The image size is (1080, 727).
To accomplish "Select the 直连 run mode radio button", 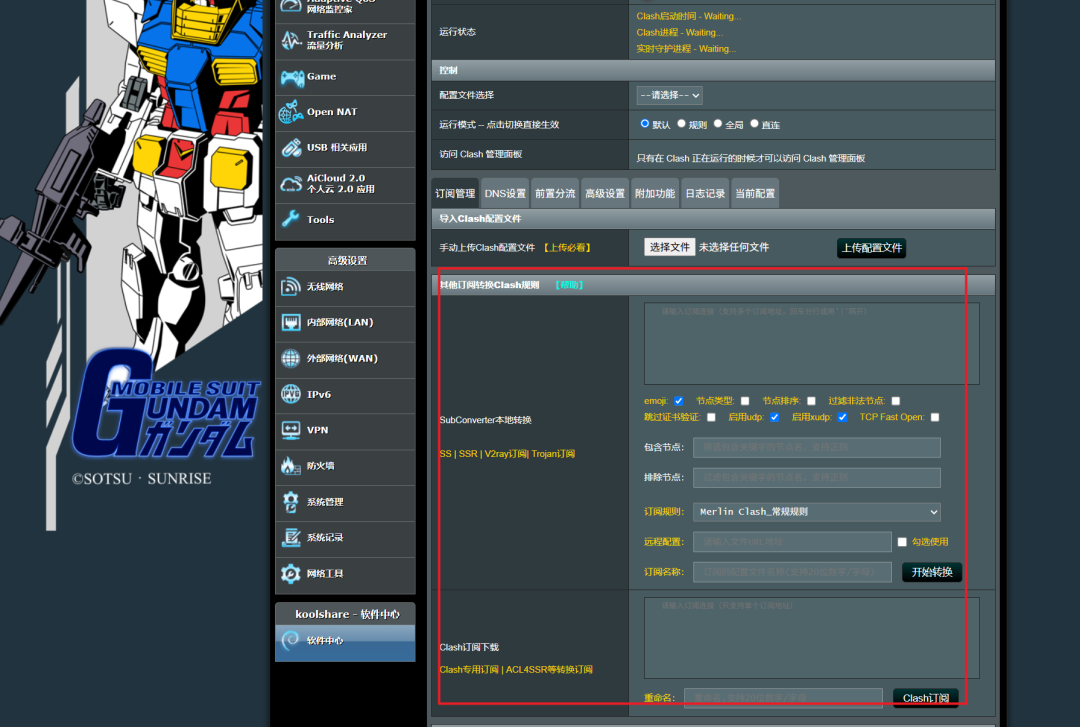I will [754, 123].
